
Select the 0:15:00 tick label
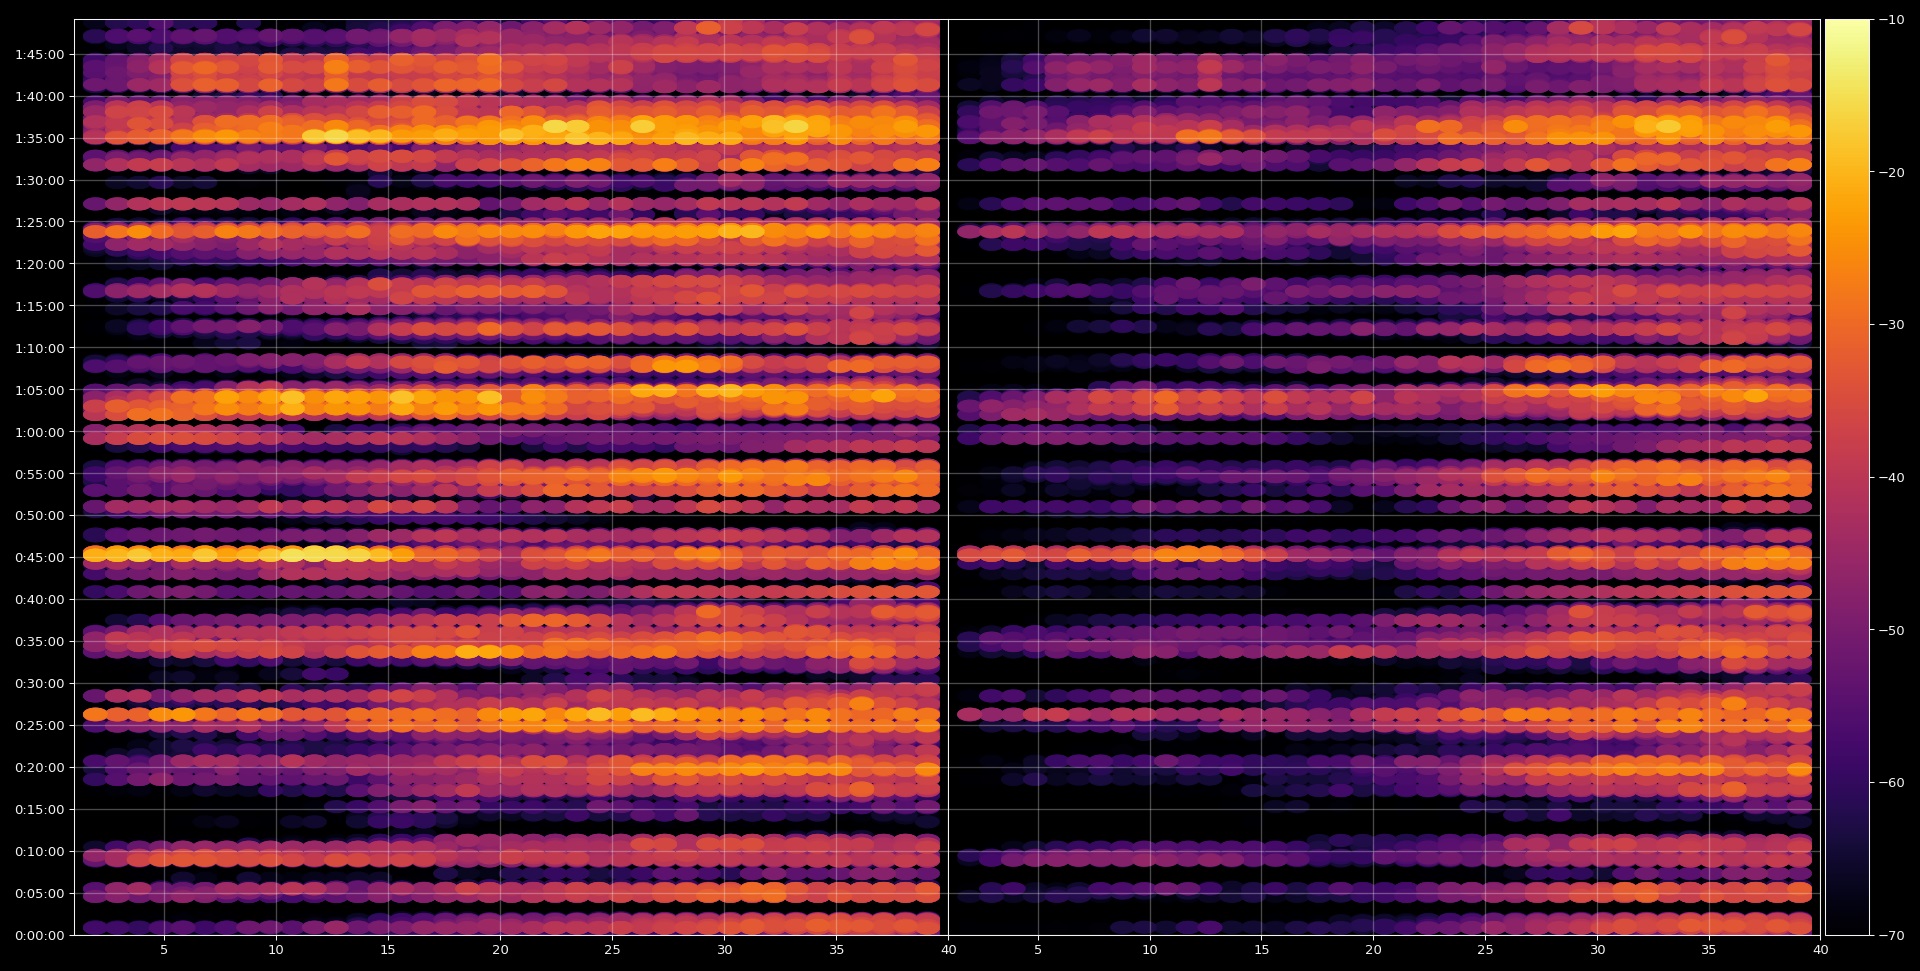pos(39,810)
